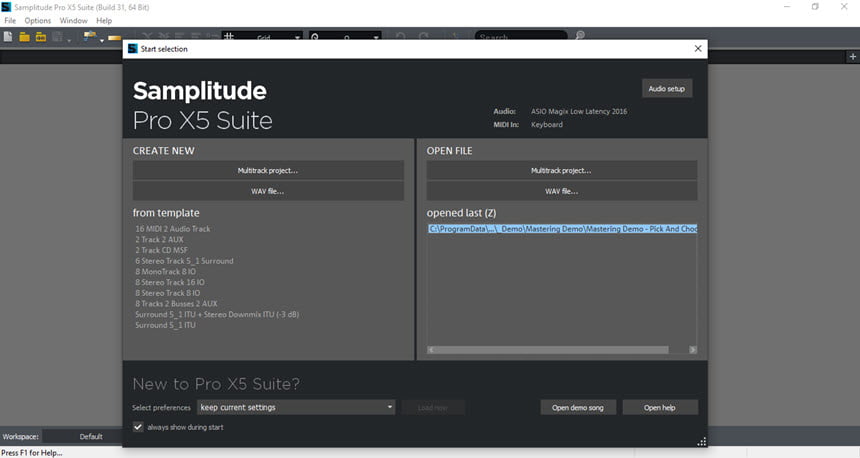Click the 'Press F1 for Help...' status bar text
This screenshot has width=860, height=458.
pos(32,453)
